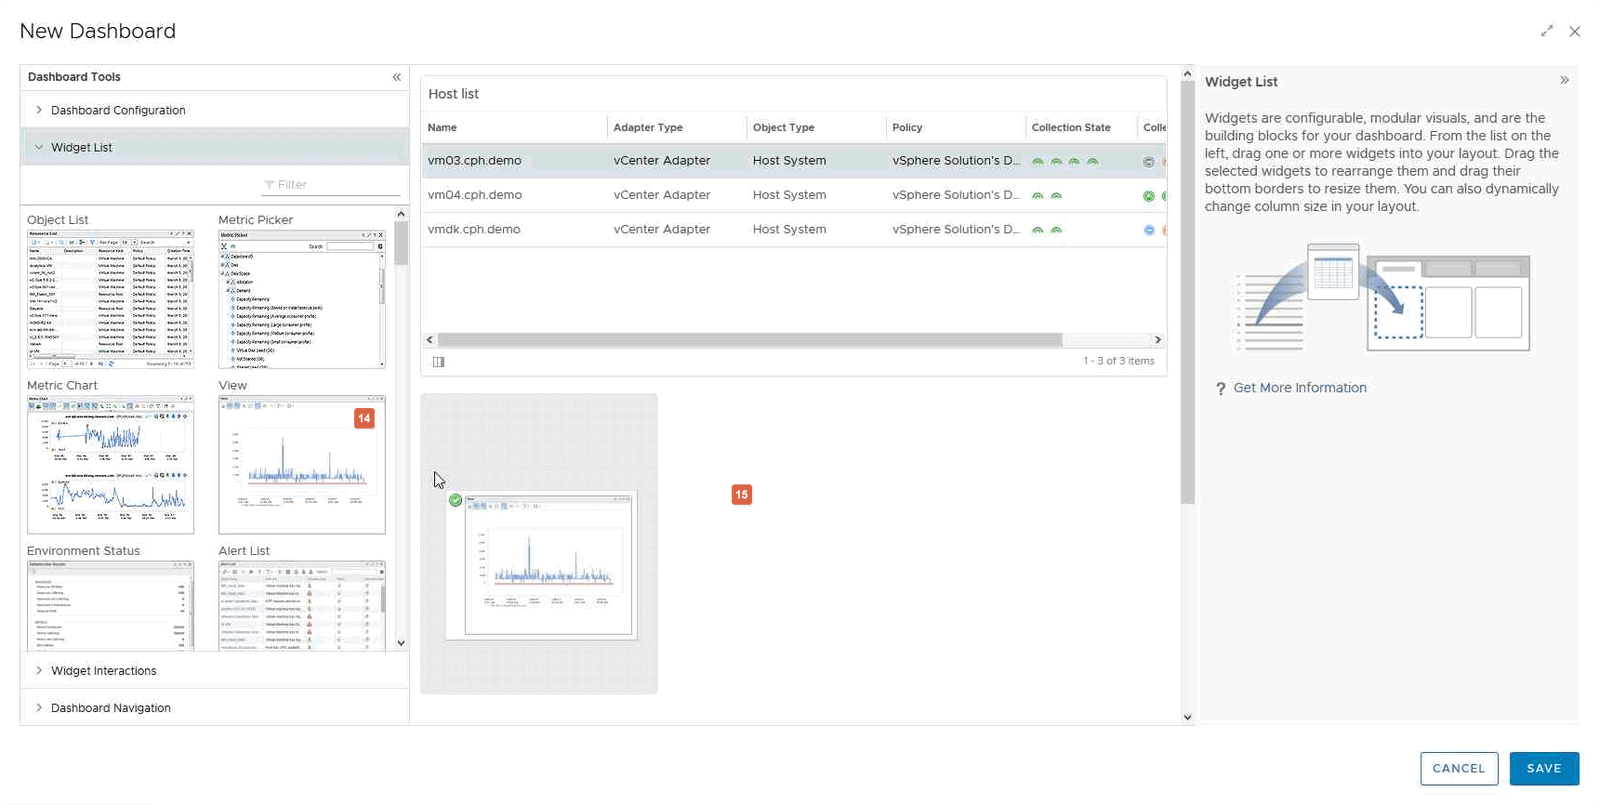
Task: Click collection state icons for vm03.cph.demo
Action: [1064, 161]
